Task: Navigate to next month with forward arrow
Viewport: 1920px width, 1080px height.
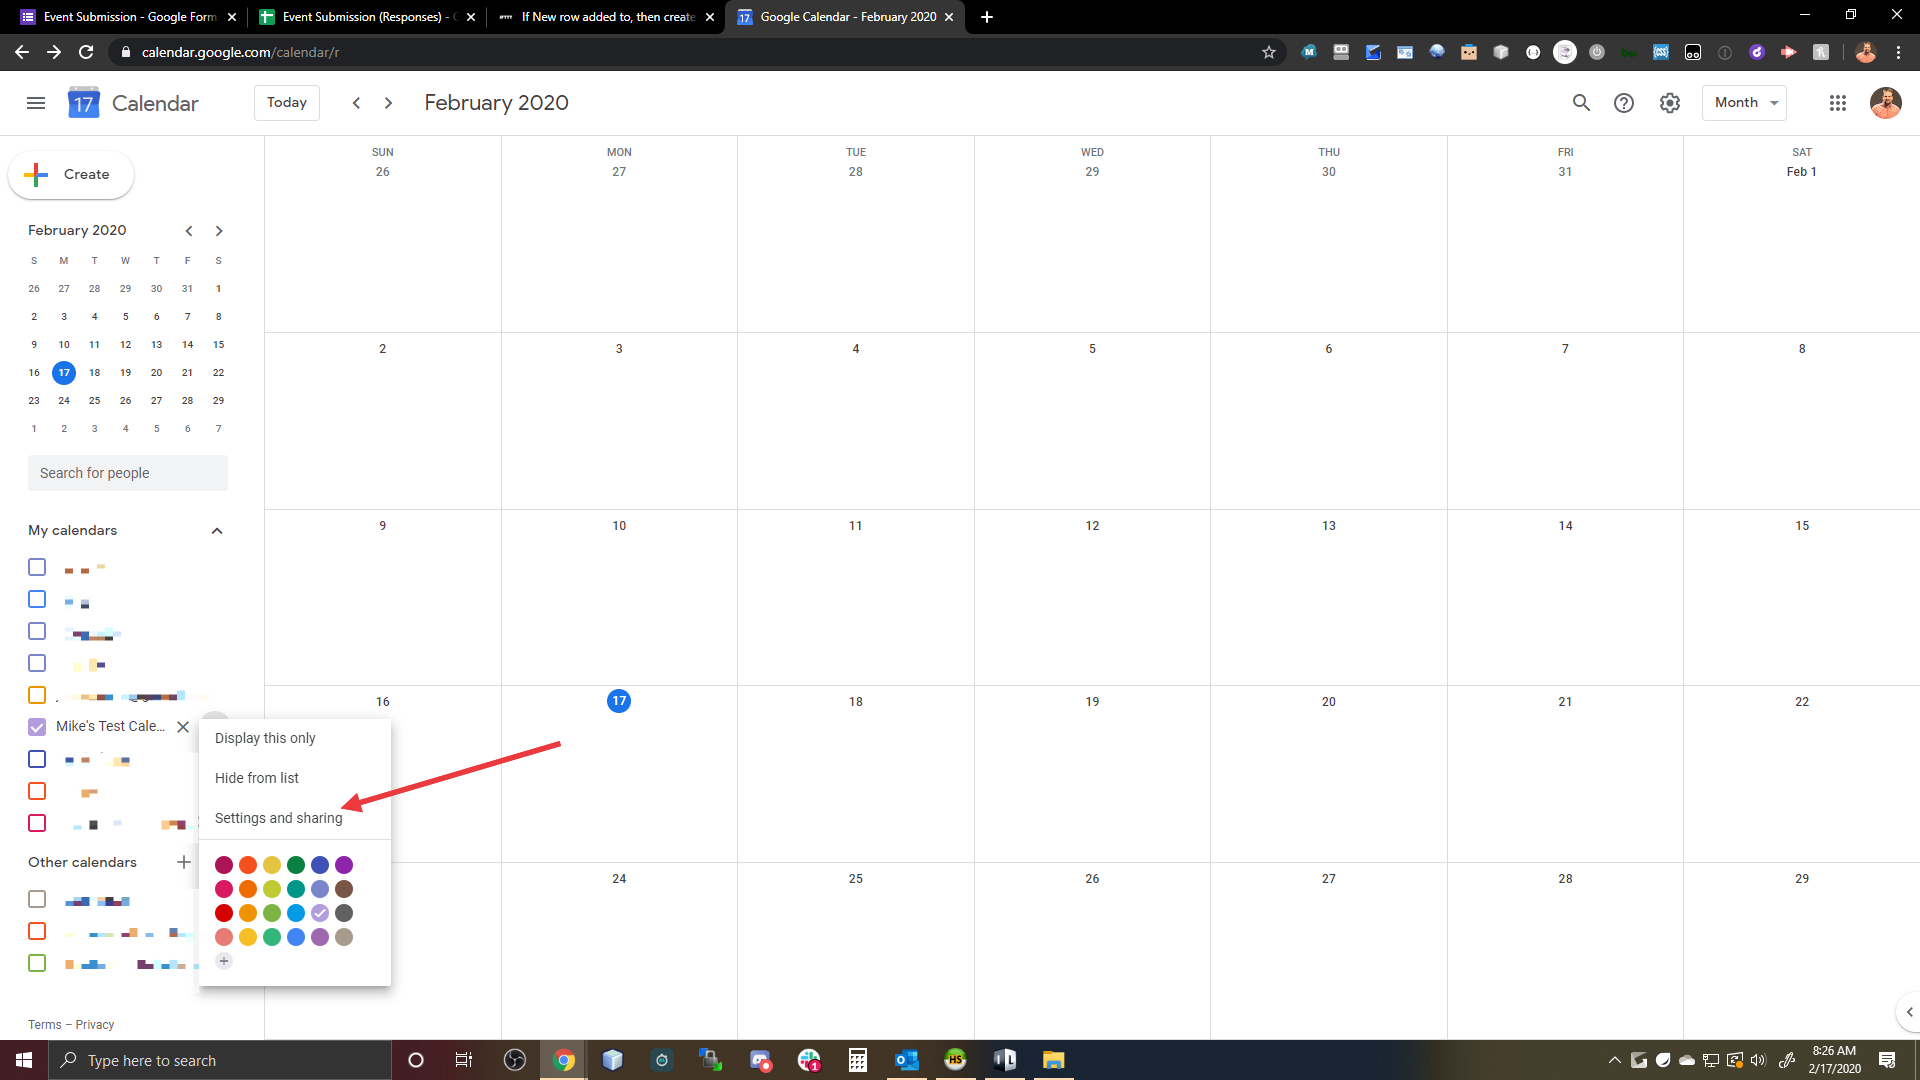Action: pyautogui.click(x=390, y=103)
